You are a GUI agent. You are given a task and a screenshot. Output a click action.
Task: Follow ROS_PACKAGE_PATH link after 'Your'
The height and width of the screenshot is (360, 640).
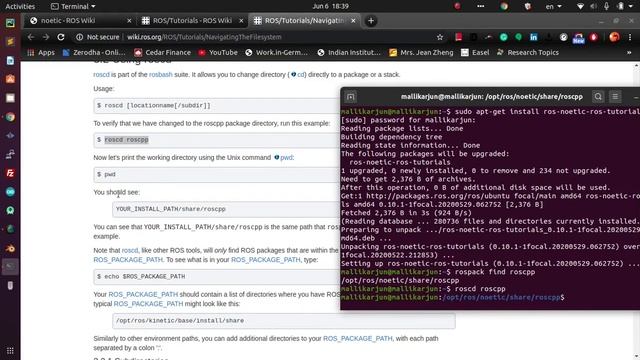pyautogui.click(x=143, y=294)
